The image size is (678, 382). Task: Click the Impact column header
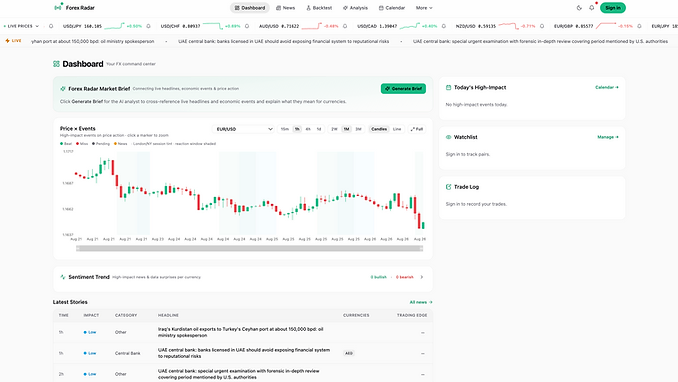pyautogui.click(x=91, y=315)
